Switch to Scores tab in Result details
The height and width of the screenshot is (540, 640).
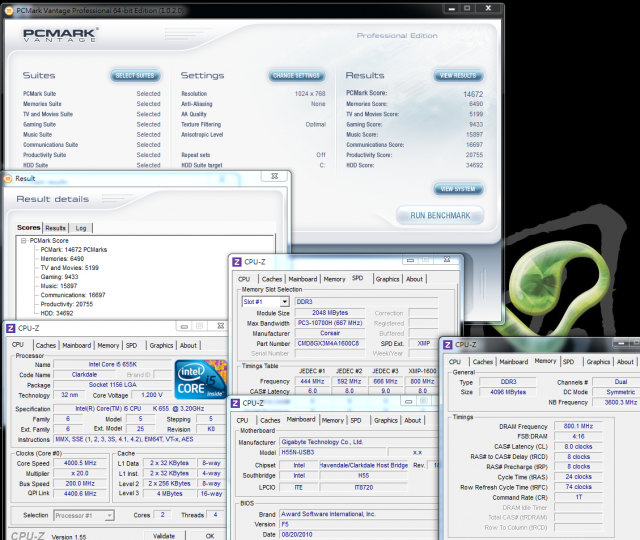tap(29, 228)
